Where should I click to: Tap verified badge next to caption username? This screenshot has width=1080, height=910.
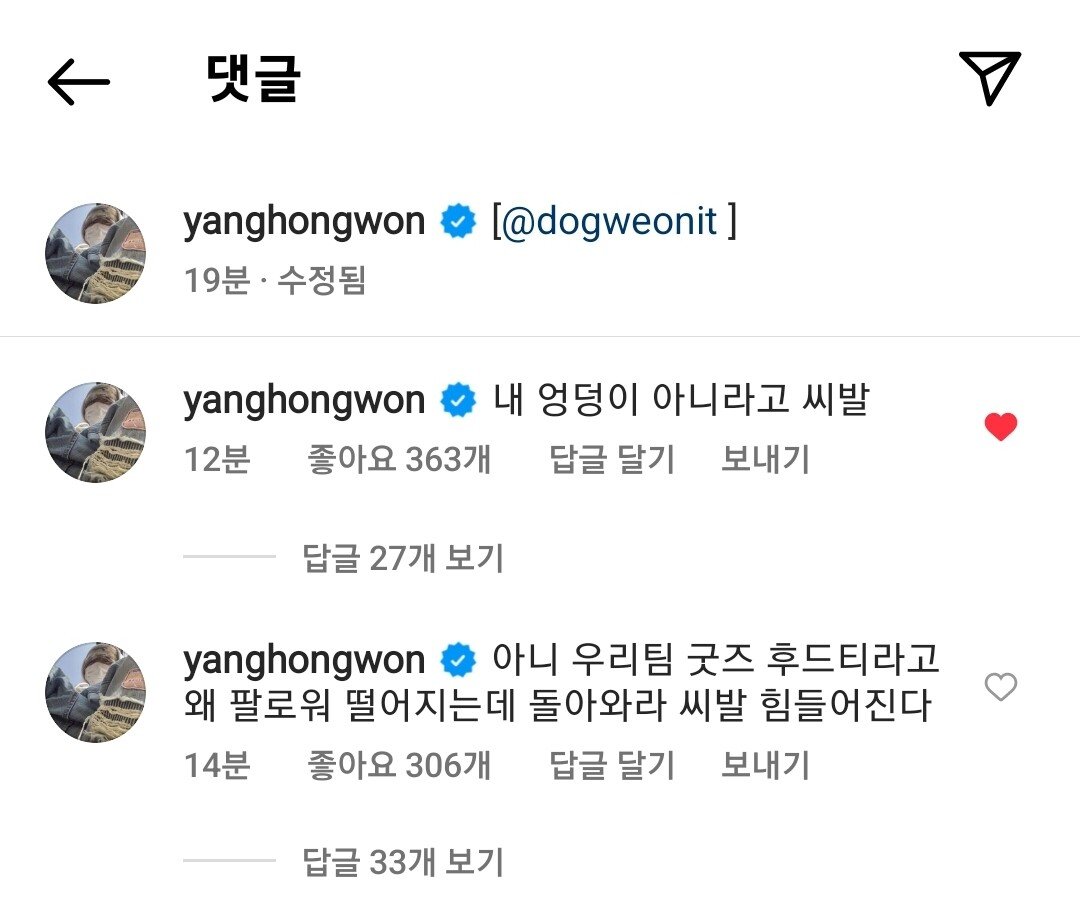(458, 222)
